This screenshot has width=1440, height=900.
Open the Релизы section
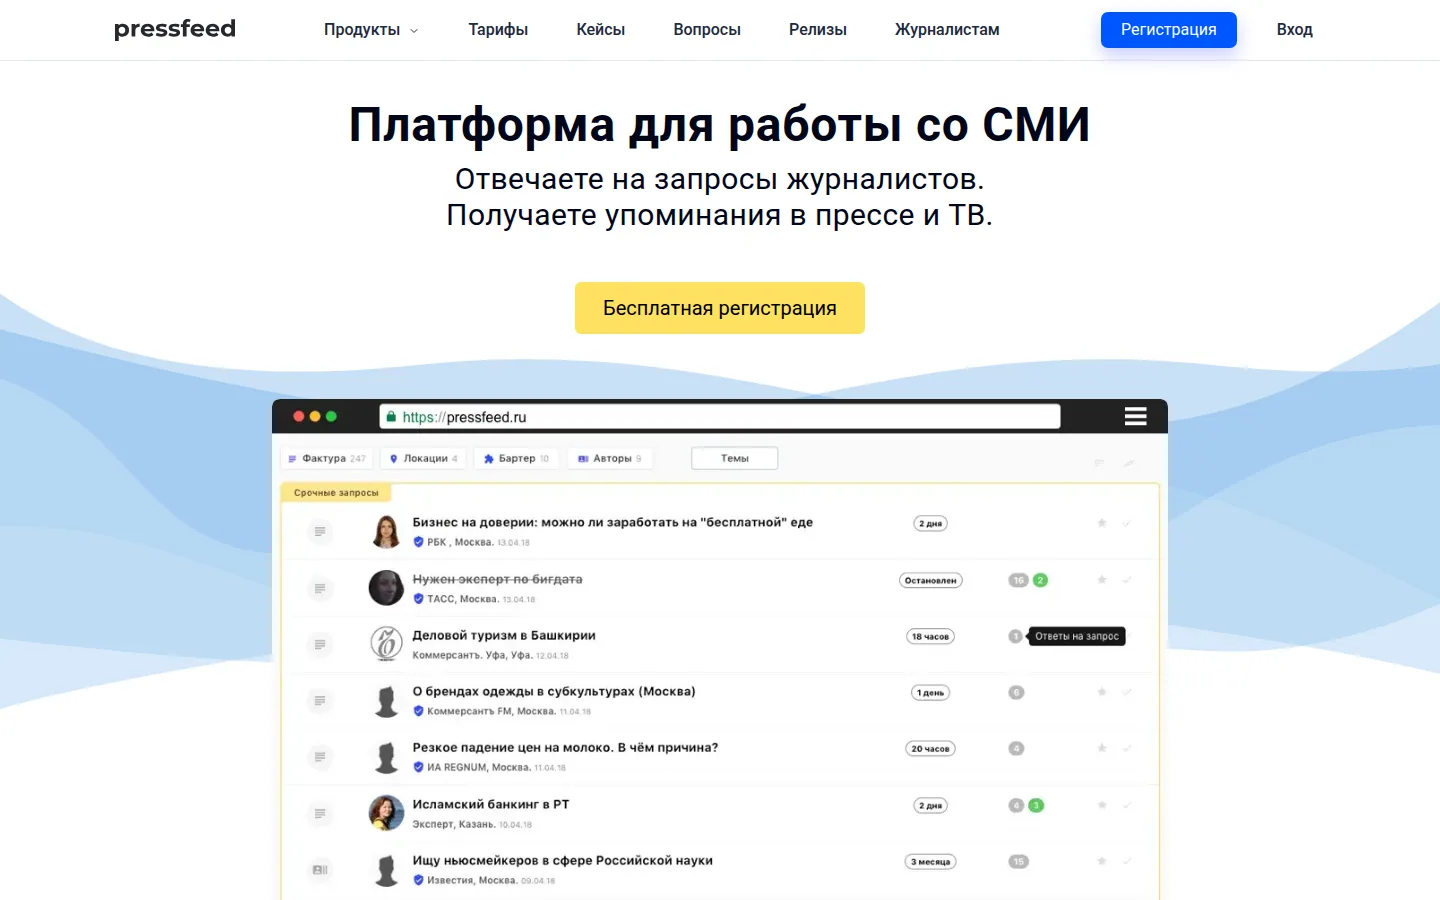[x=817, y=30]
